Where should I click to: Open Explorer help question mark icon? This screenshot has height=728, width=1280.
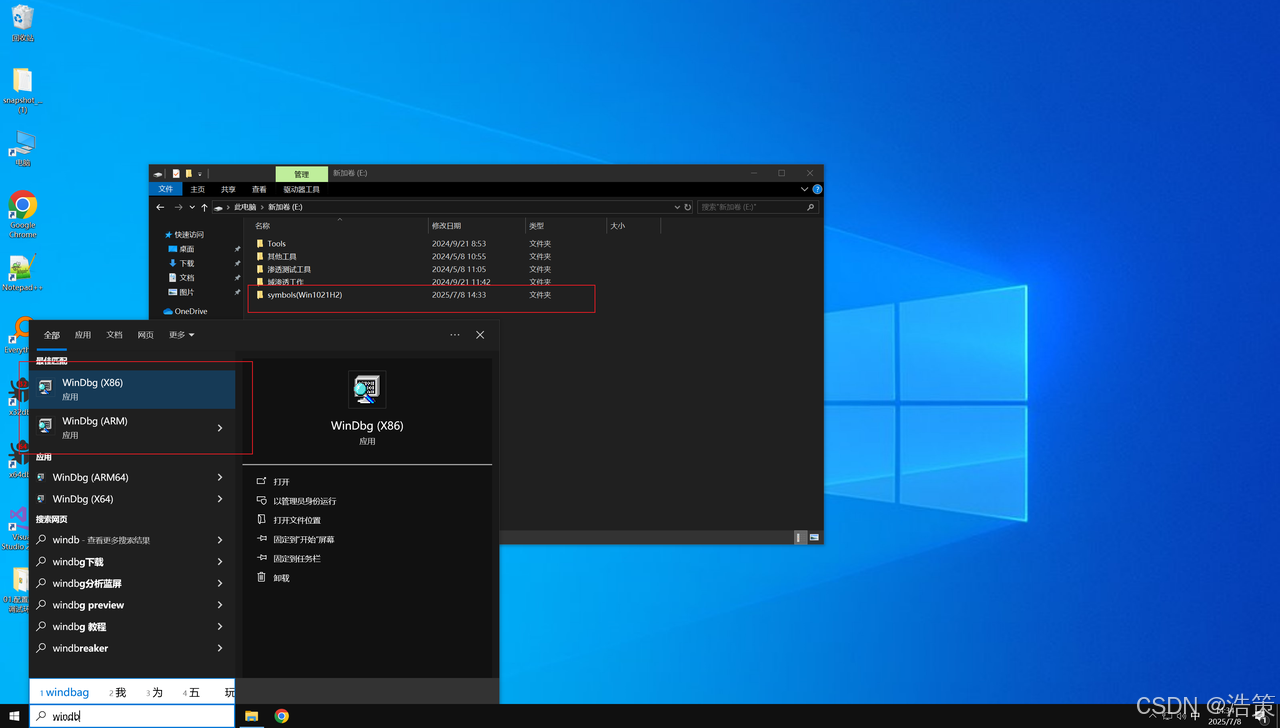click(817, 189)
